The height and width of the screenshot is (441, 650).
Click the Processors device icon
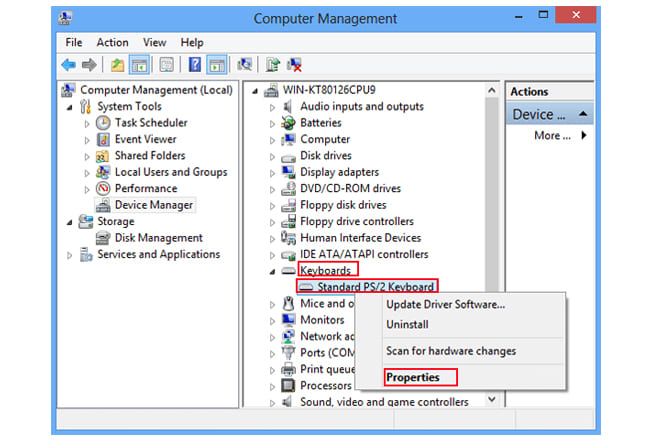click(x=288, y=385)
